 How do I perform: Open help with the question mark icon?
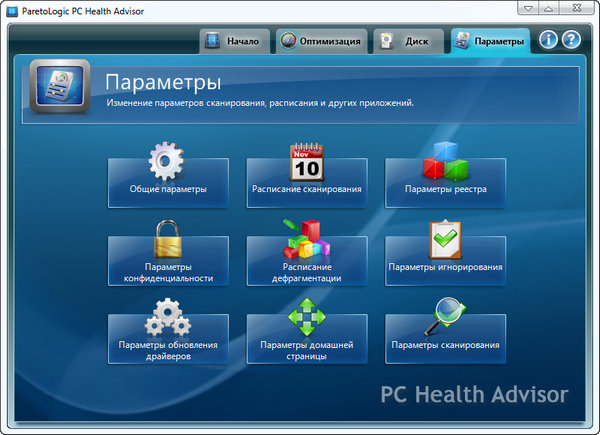tap(571, 41)
